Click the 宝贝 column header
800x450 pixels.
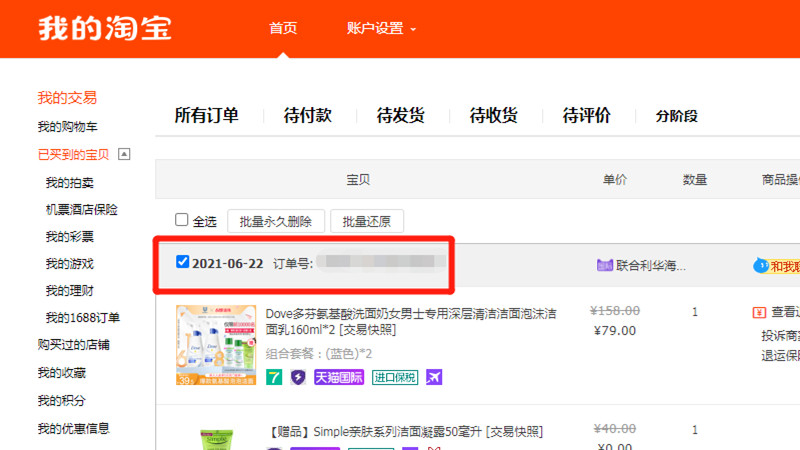click(x=358, y=180)
